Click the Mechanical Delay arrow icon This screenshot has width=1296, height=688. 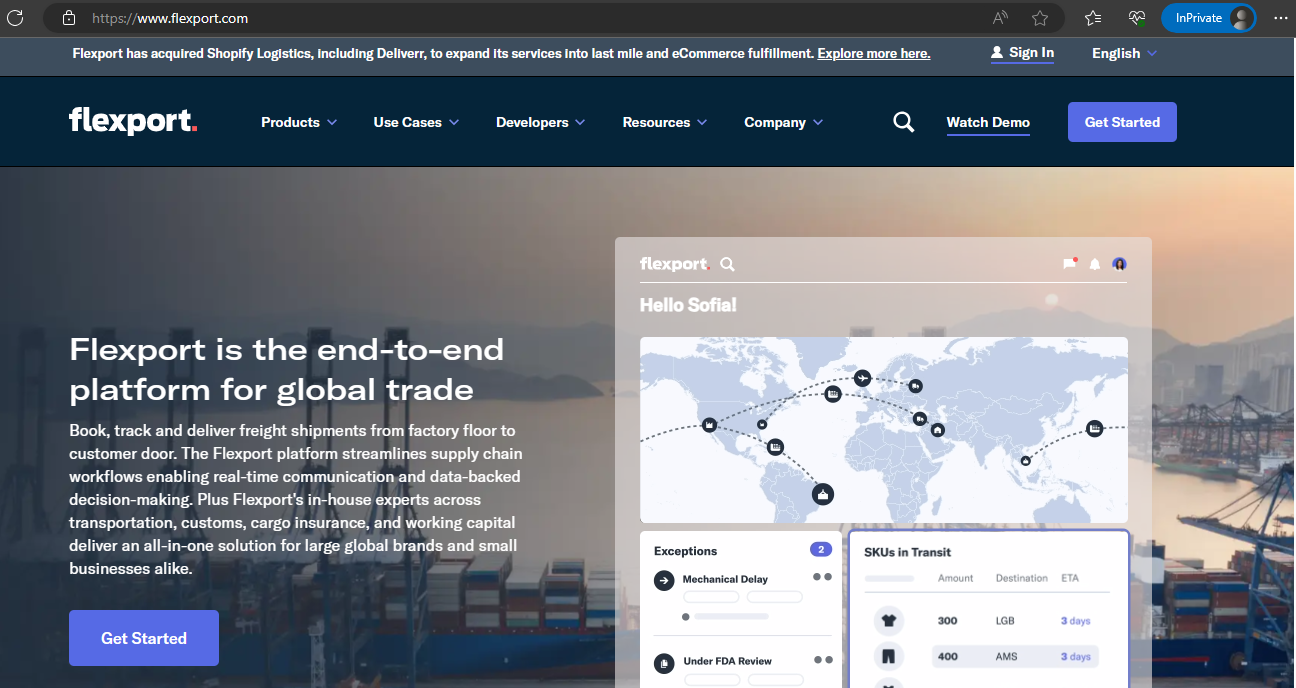point(664,581)
